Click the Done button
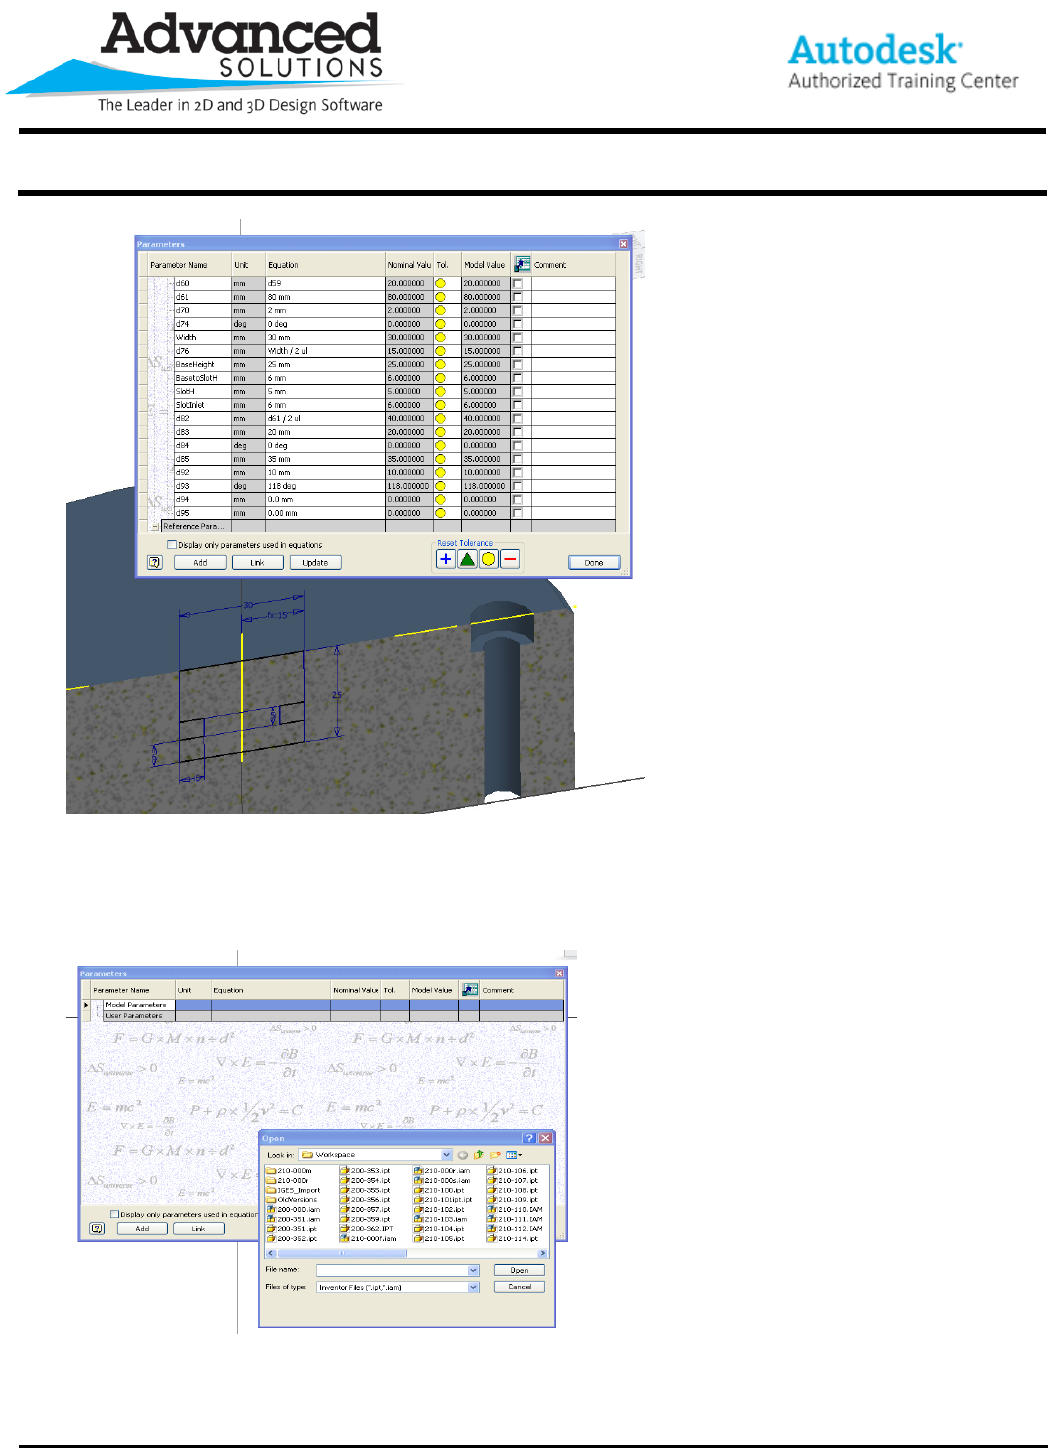 click(x=594, y=562)
